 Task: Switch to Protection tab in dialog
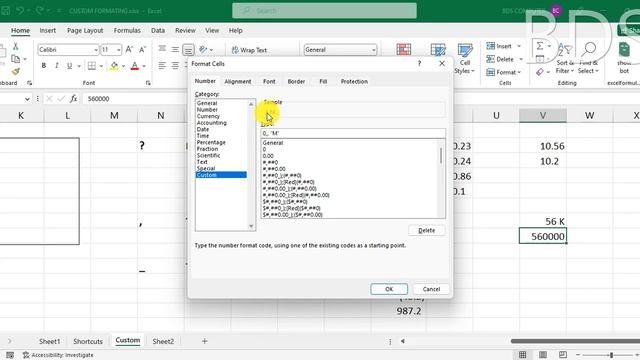pos(354,82)
